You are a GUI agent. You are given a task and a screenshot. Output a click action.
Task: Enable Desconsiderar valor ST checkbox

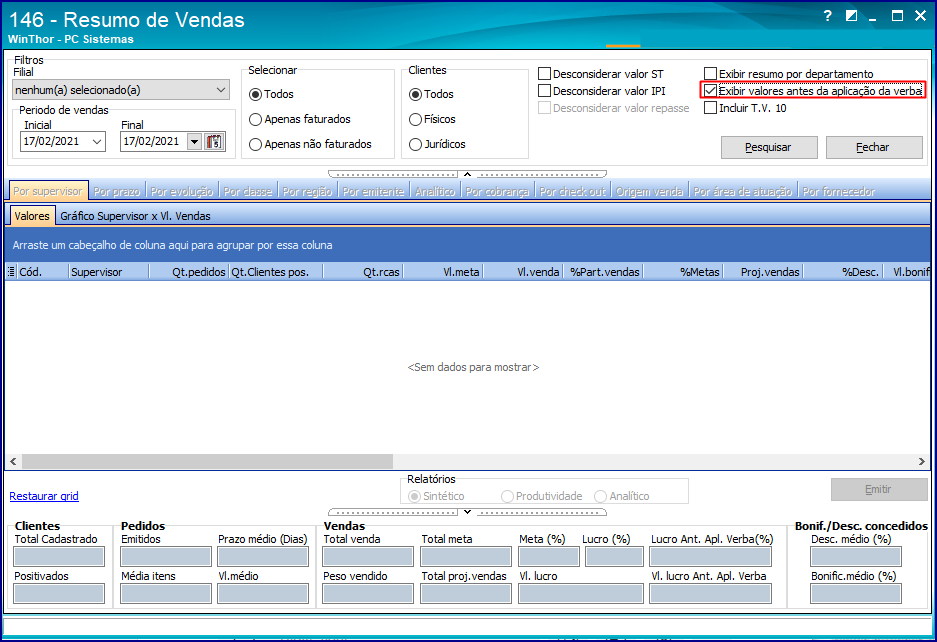pos(544,74)
